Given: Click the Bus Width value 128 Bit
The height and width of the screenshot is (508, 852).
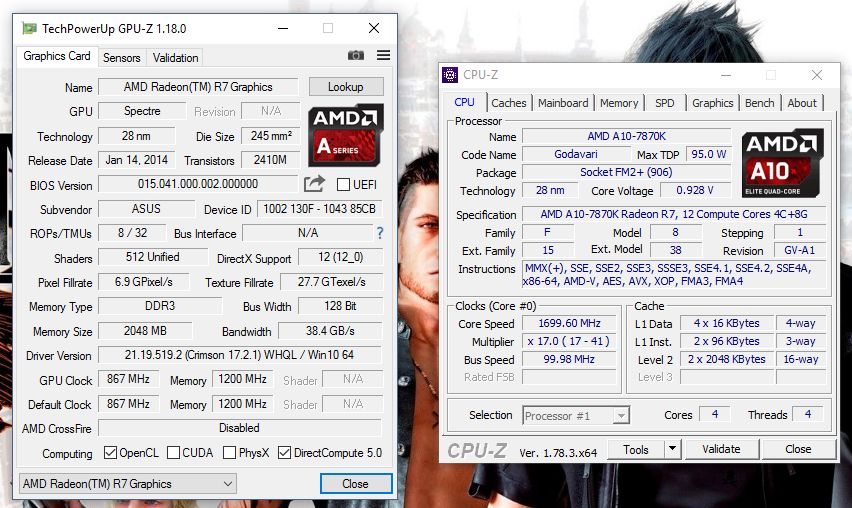Looking at the screenshot, I should (341, 306).
